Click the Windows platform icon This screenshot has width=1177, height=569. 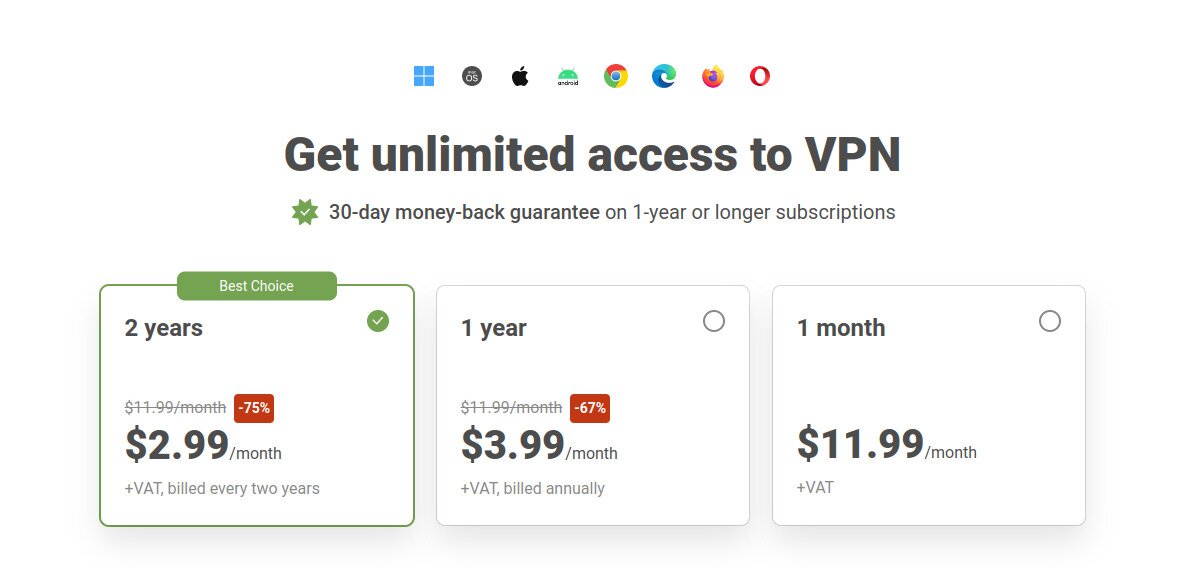(x=424, y=76)
